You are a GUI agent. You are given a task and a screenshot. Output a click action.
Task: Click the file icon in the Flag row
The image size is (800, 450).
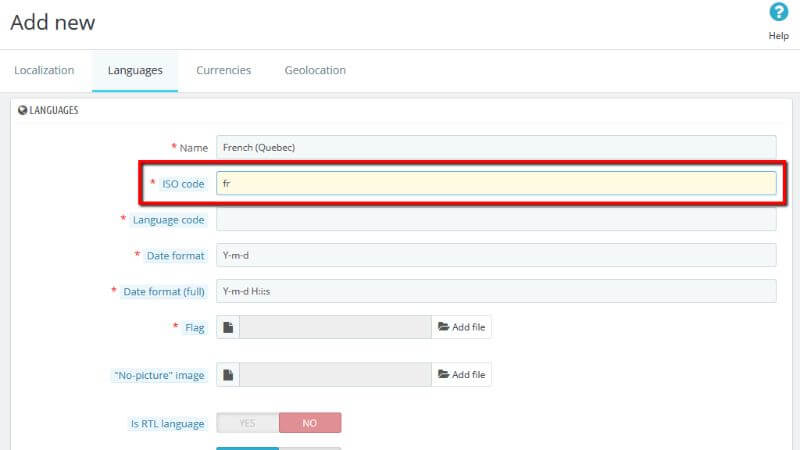click(228, 327)
